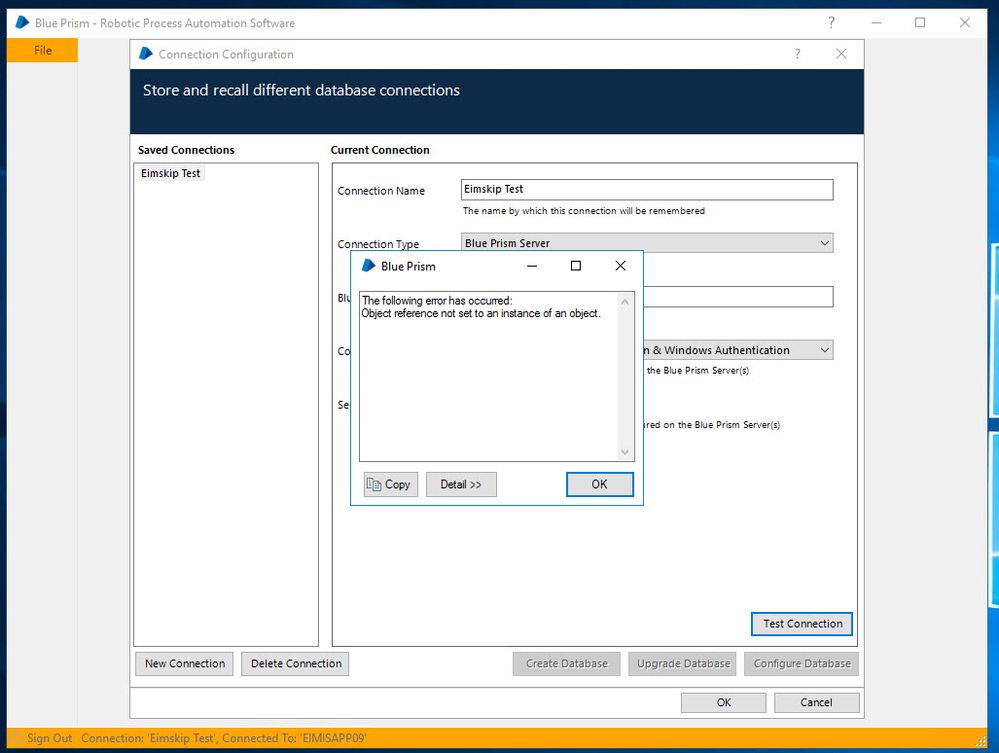Click main window help question mark

click(x=831, y=22)
